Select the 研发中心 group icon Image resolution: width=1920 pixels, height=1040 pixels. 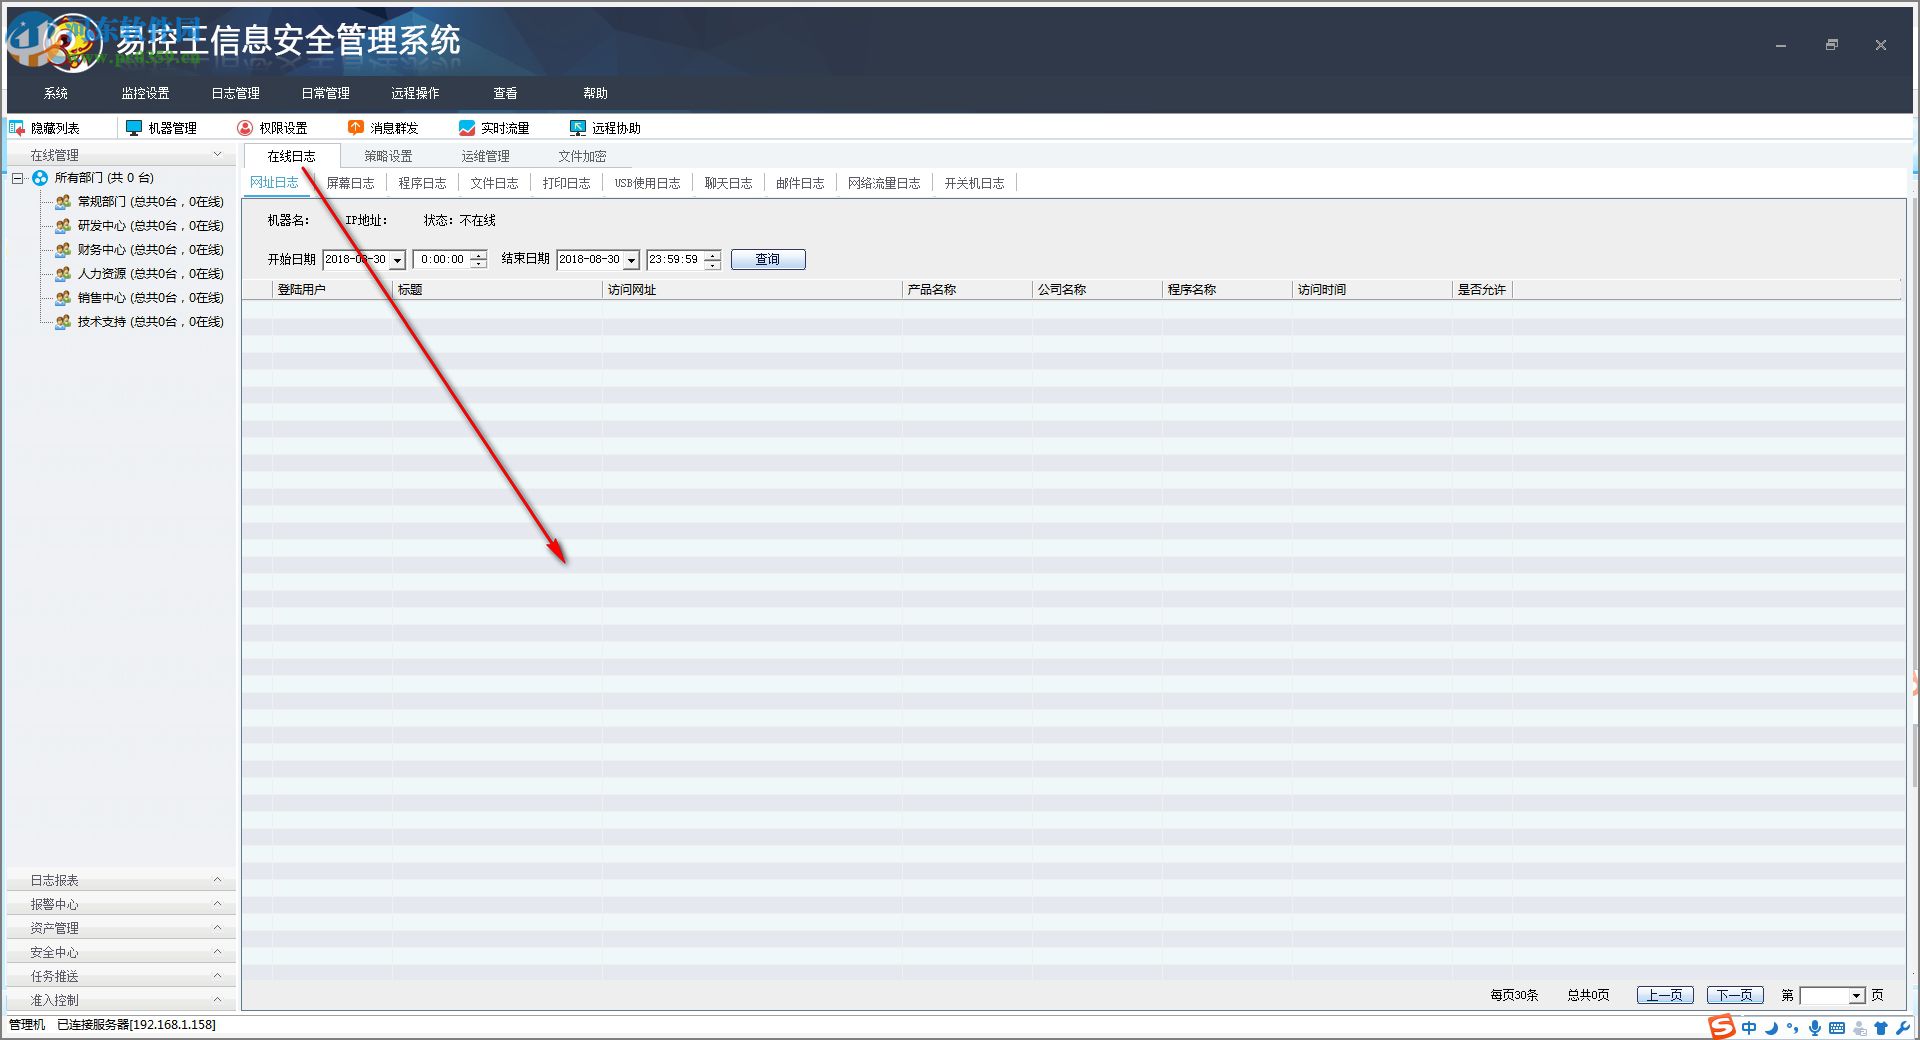63,226
